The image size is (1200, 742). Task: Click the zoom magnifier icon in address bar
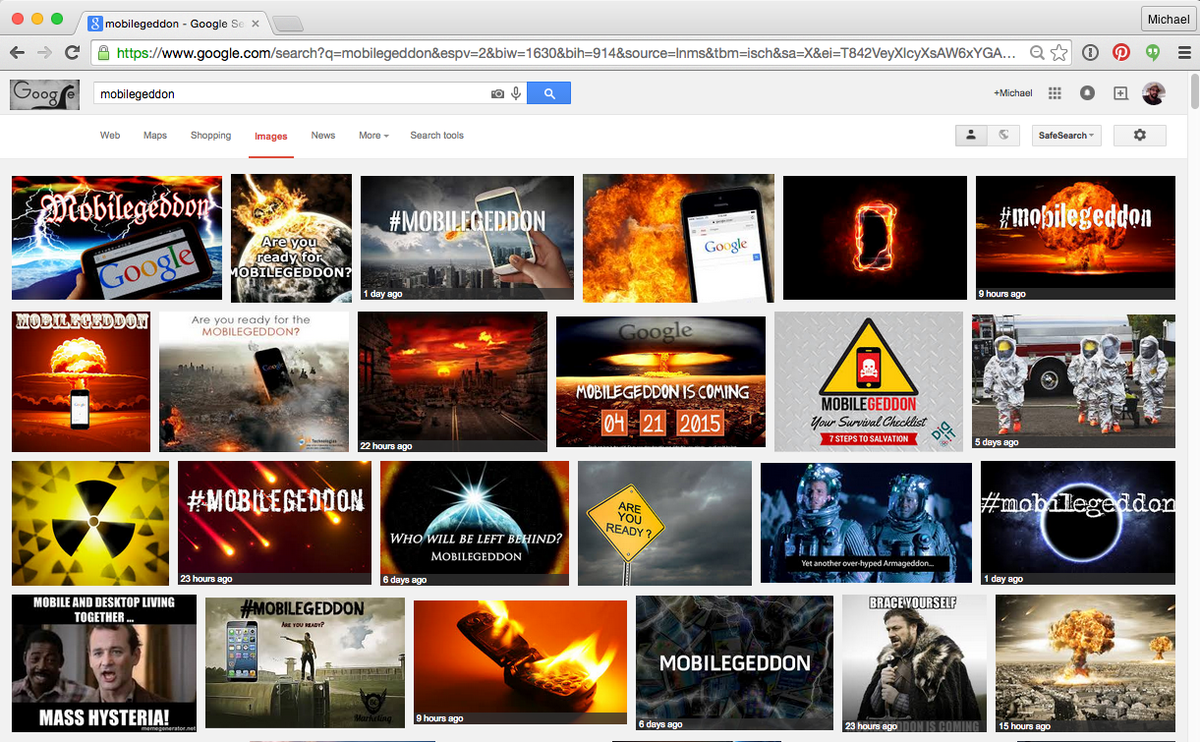[1038, 53]
